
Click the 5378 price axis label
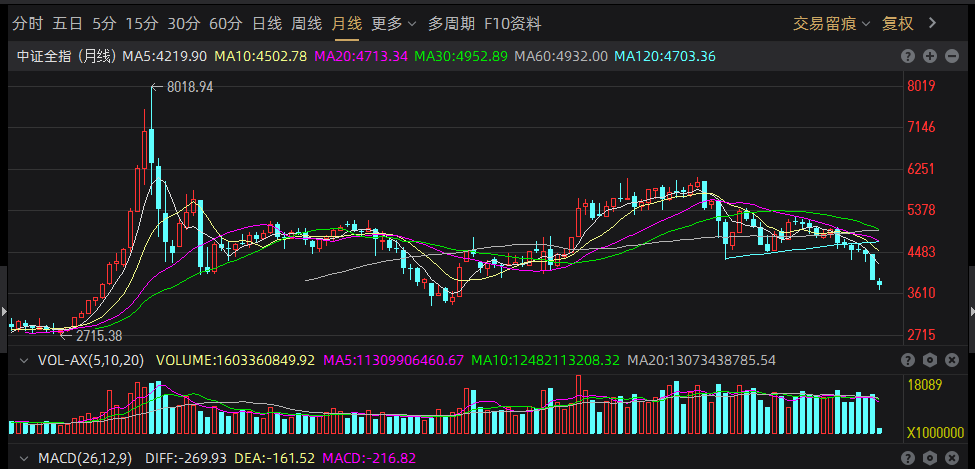click(923, 210)
